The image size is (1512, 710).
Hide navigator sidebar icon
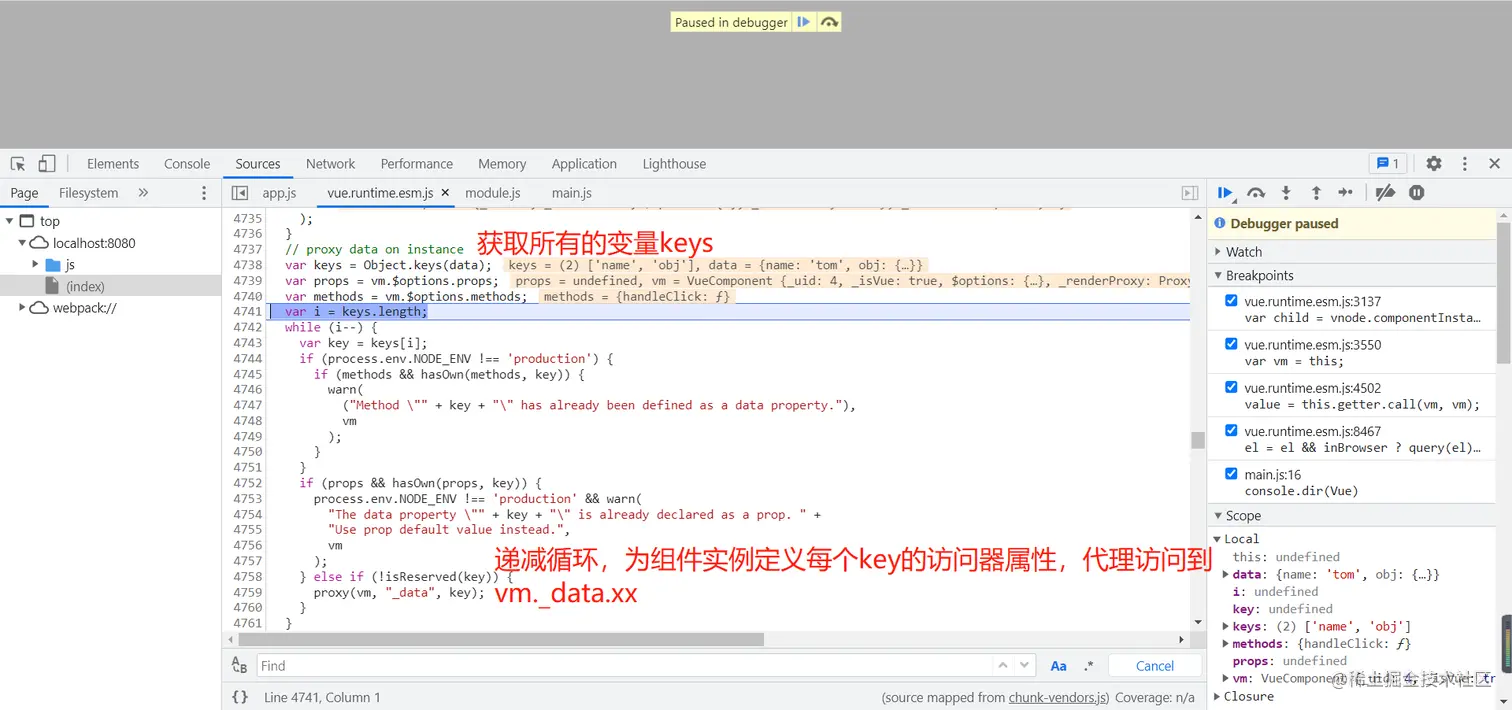(x=240, y=193)
